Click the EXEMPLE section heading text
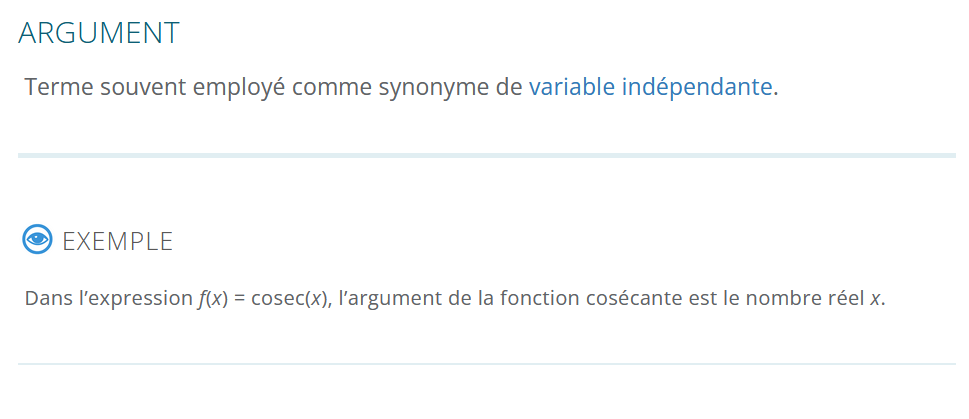 [x=117, y=241]
